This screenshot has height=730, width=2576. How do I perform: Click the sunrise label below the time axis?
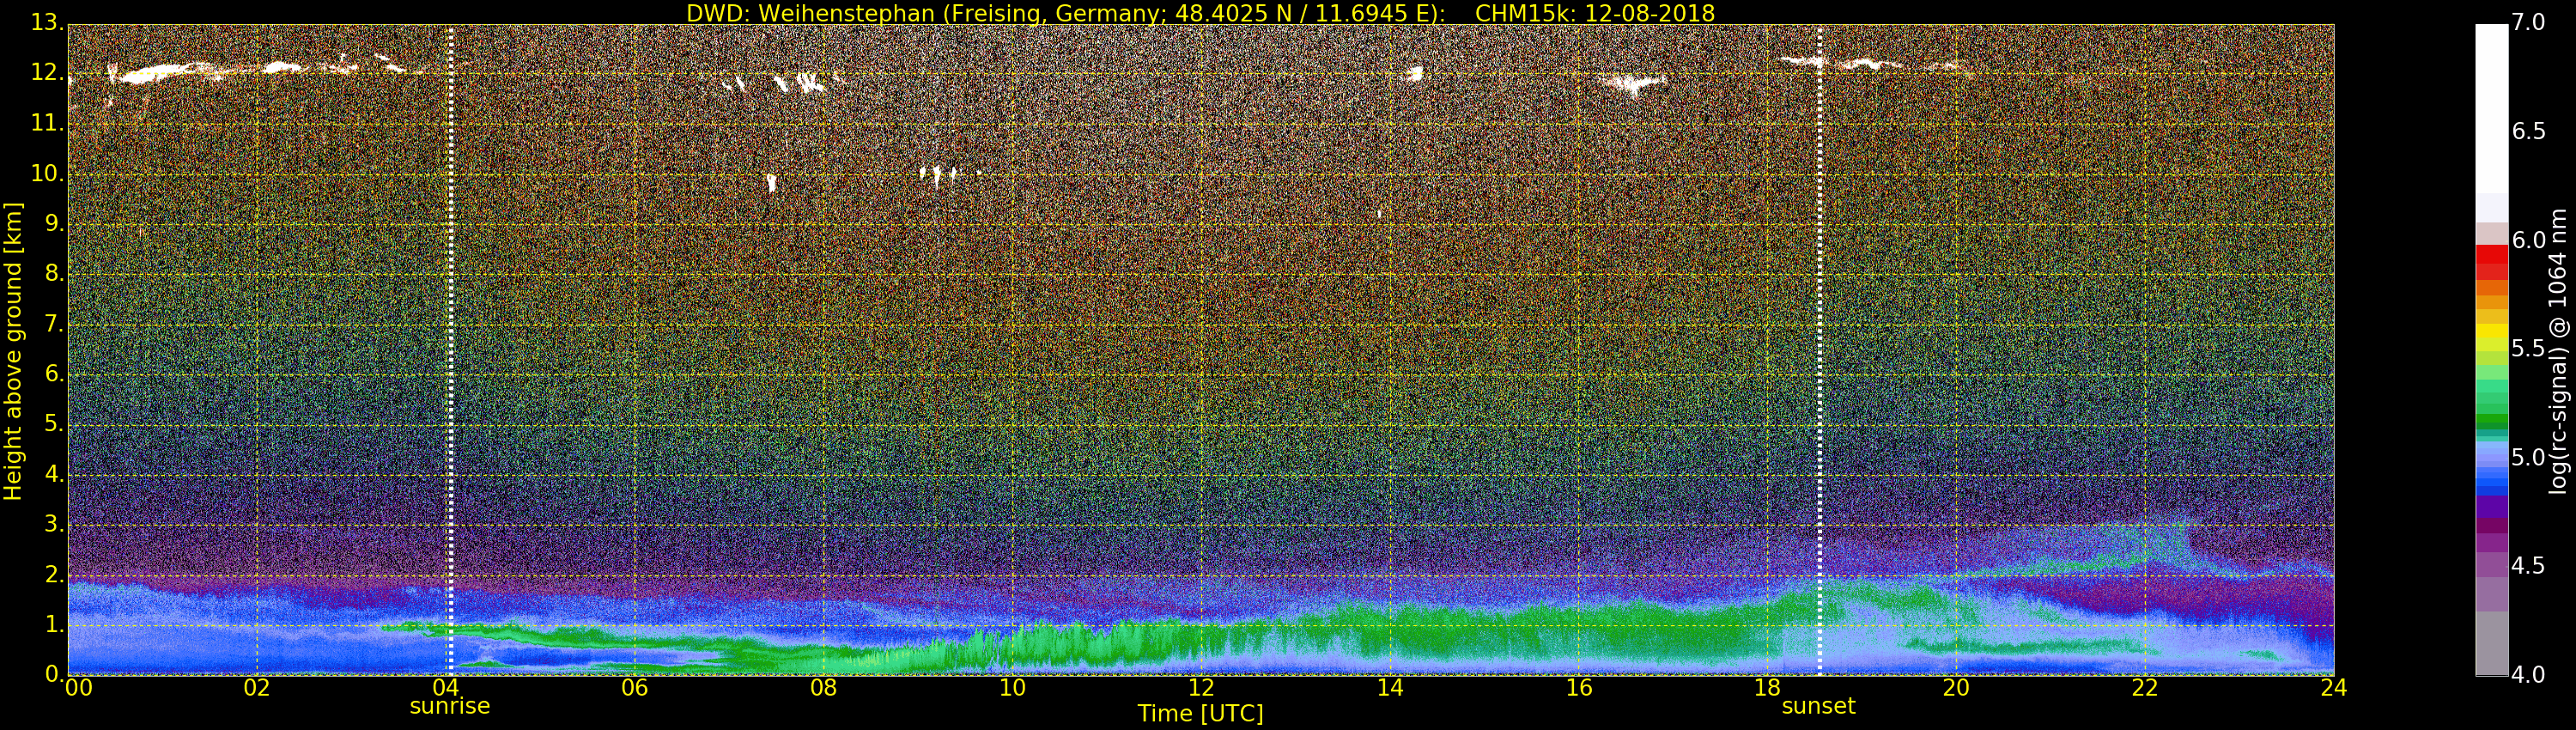point(449,706)
